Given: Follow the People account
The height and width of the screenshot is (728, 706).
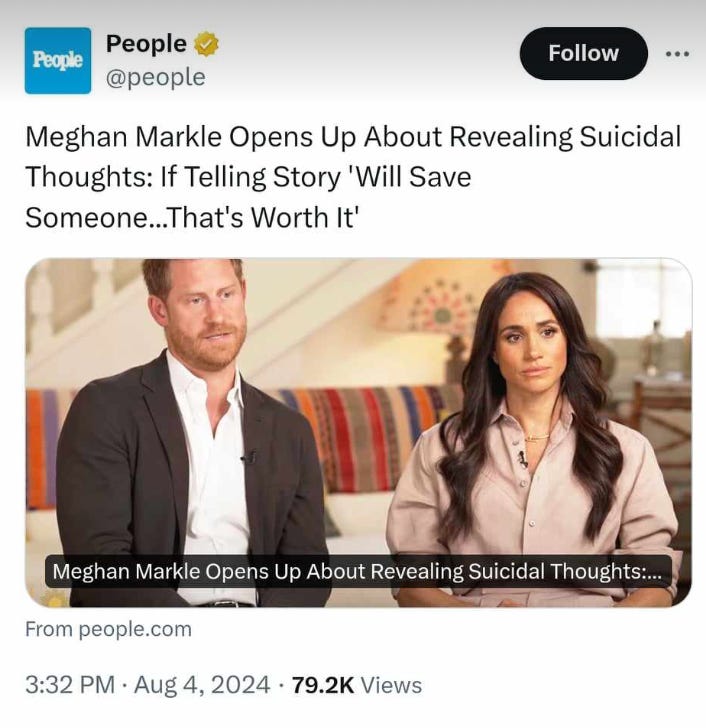Looking at the screenshot, I should 583,53.
